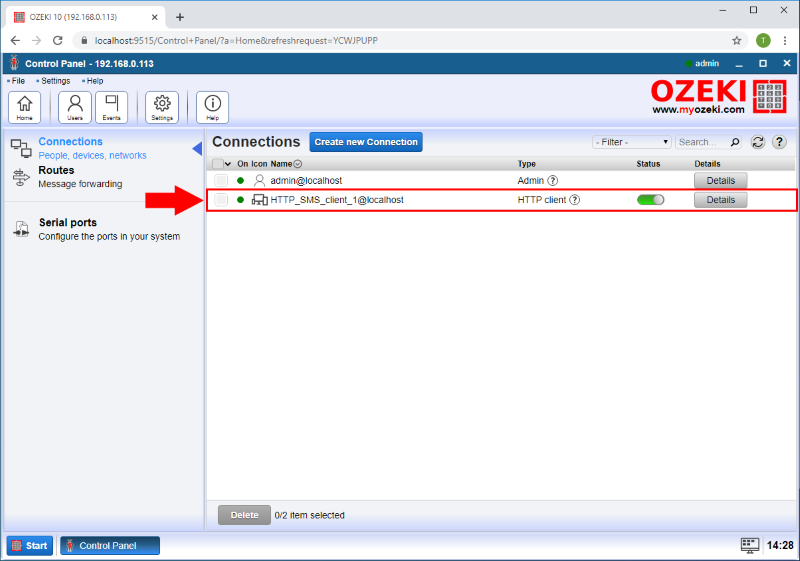
Task: Open the Users toolbar icon
Action: click(x=75, y=107)
